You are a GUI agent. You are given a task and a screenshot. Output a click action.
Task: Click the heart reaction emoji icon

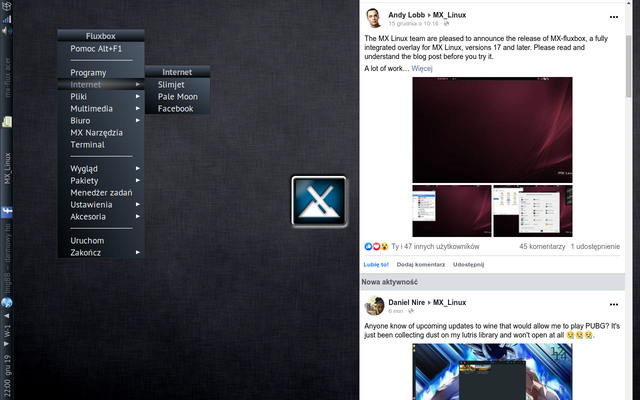click(x=376, y=247)
